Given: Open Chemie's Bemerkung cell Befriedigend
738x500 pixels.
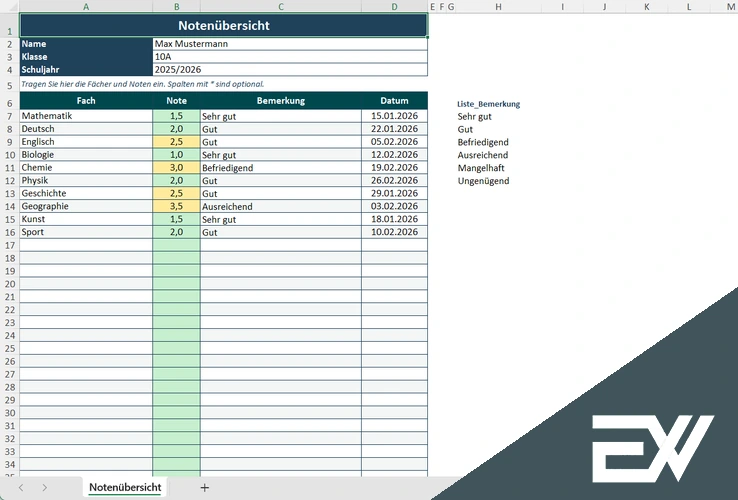Looking at the screenshot, I should coord(281,168).
